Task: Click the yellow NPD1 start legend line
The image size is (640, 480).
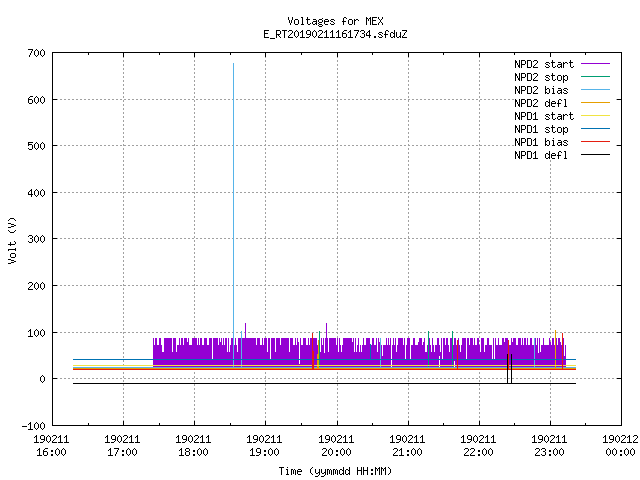Action: (595, 116)
